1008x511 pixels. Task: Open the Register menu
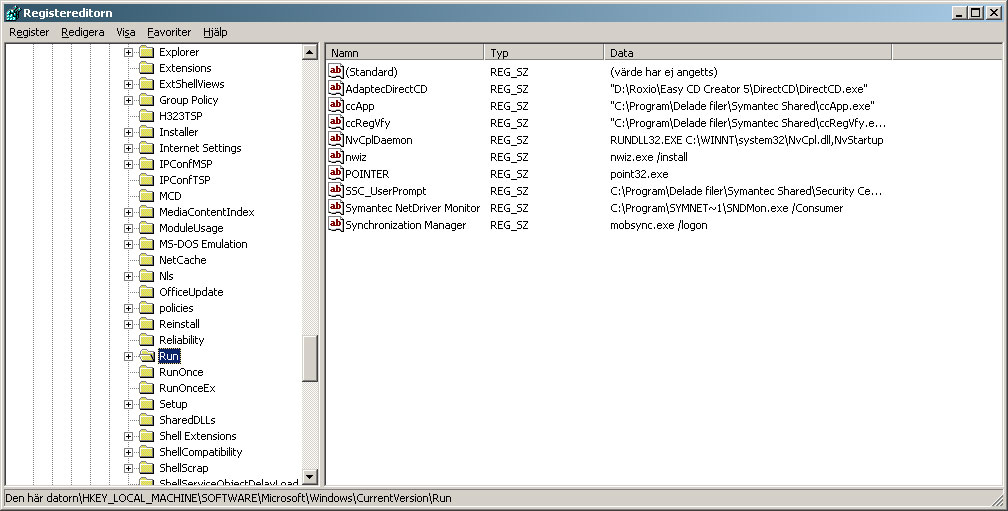tap(29, 32)
